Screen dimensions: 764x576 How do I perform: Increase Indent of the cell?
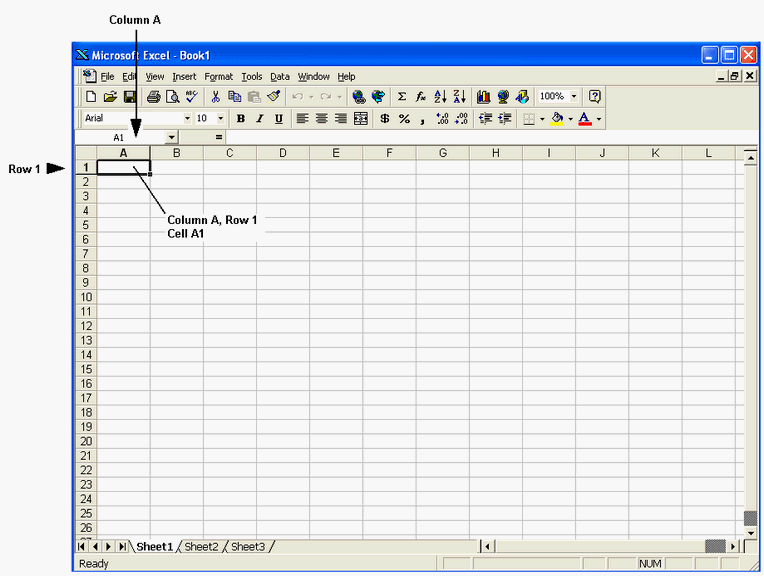click(x=504, y=118)
